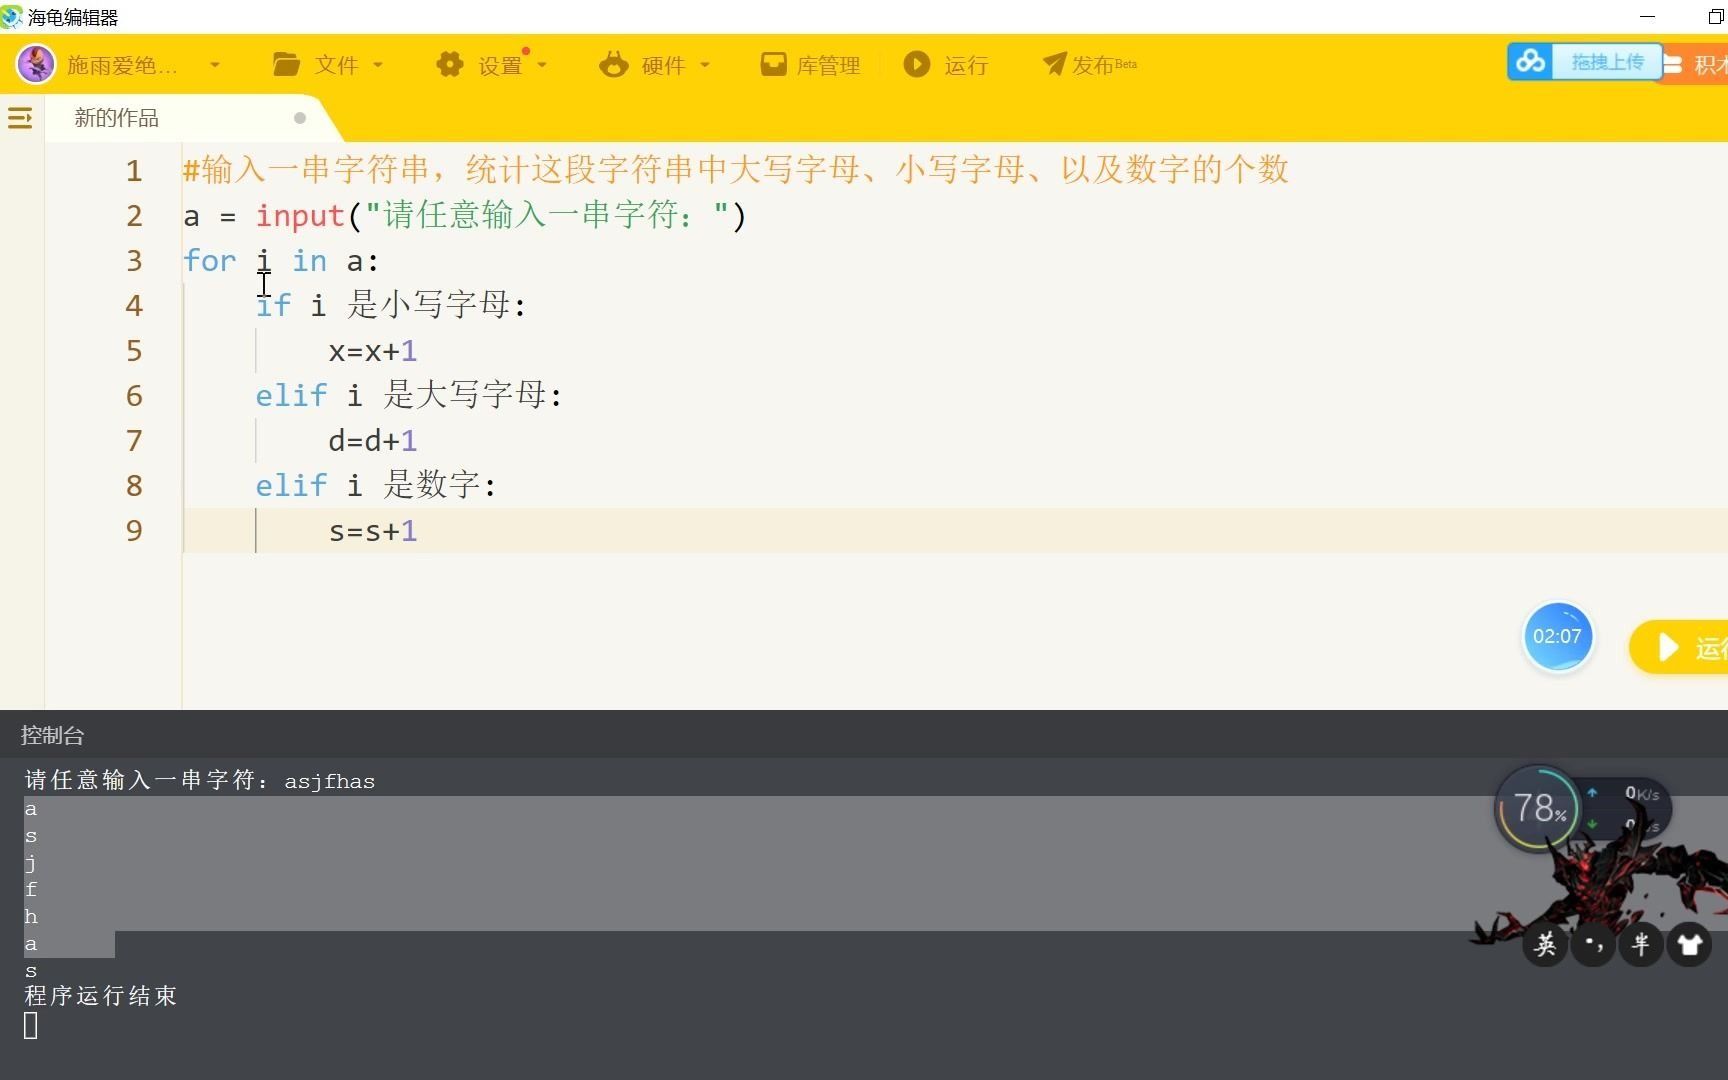
Task: Click the 拖拽上传 button
Action: coord(1608,62)
